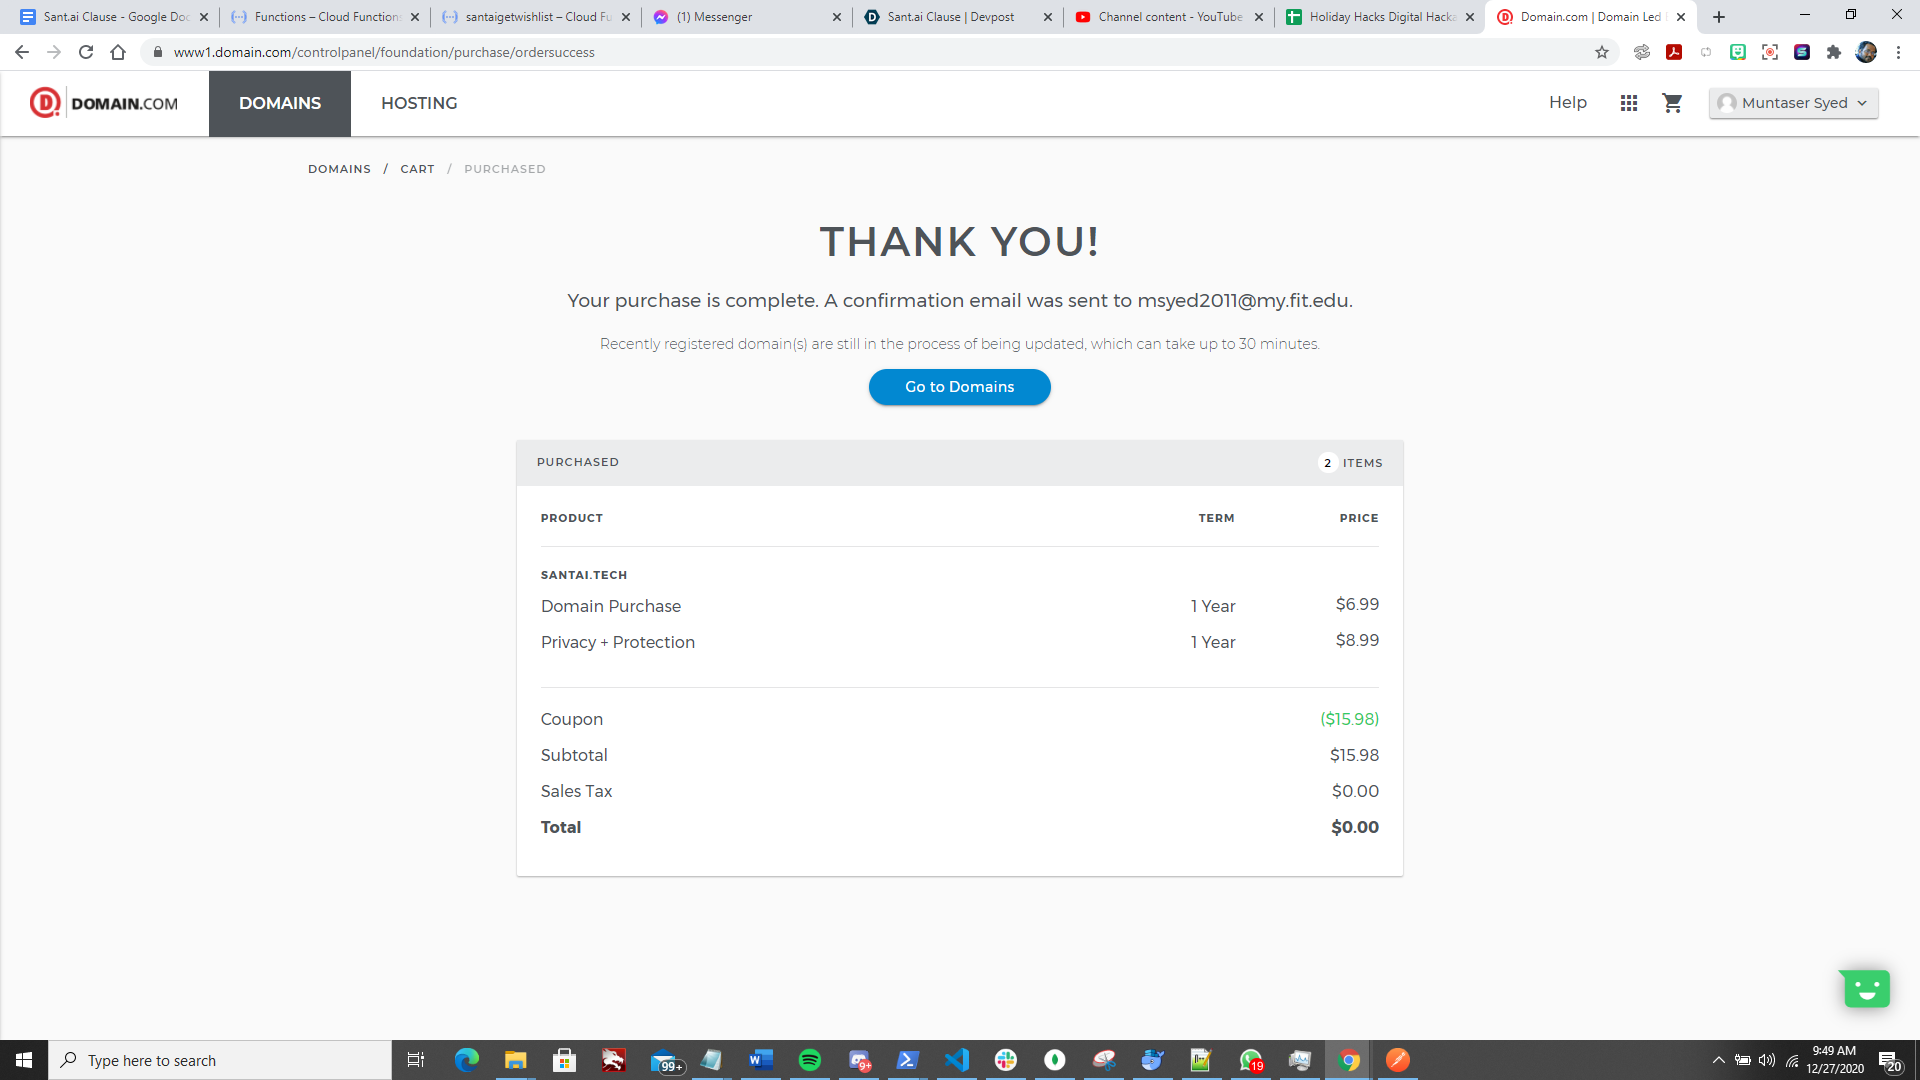Screen dimensions: 1920x1080
Task: Click the Windows search box
Action: pyautogui.click(x=220, y=1060)
